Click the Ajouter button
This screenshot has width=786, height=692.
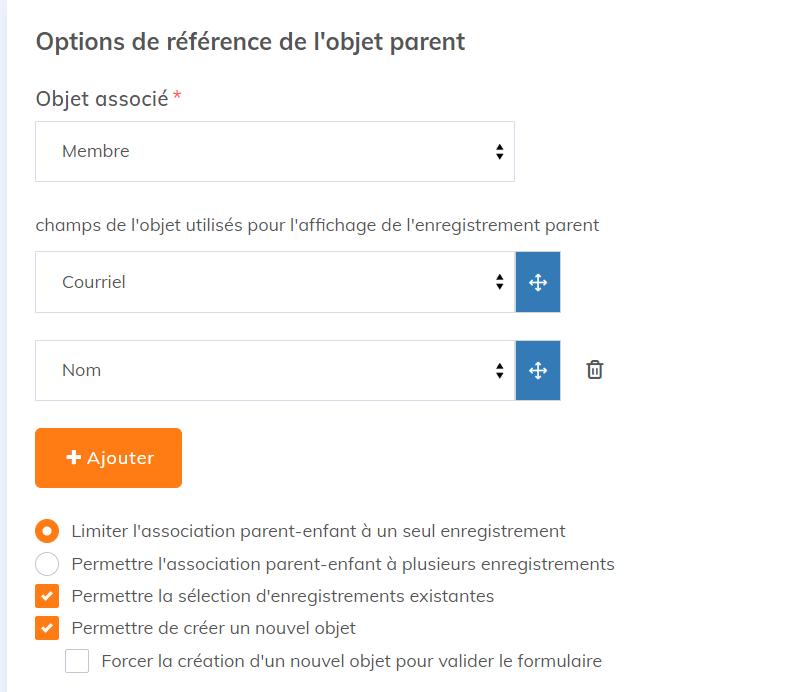click(108, 458)
